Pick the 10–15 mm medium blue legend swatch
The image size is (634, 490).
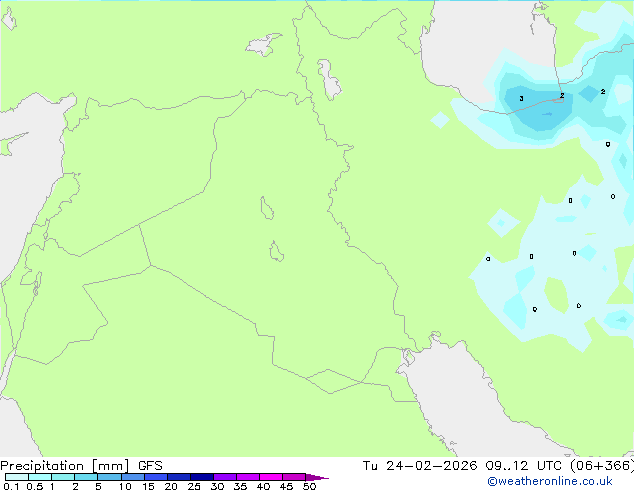click(133, 477)
